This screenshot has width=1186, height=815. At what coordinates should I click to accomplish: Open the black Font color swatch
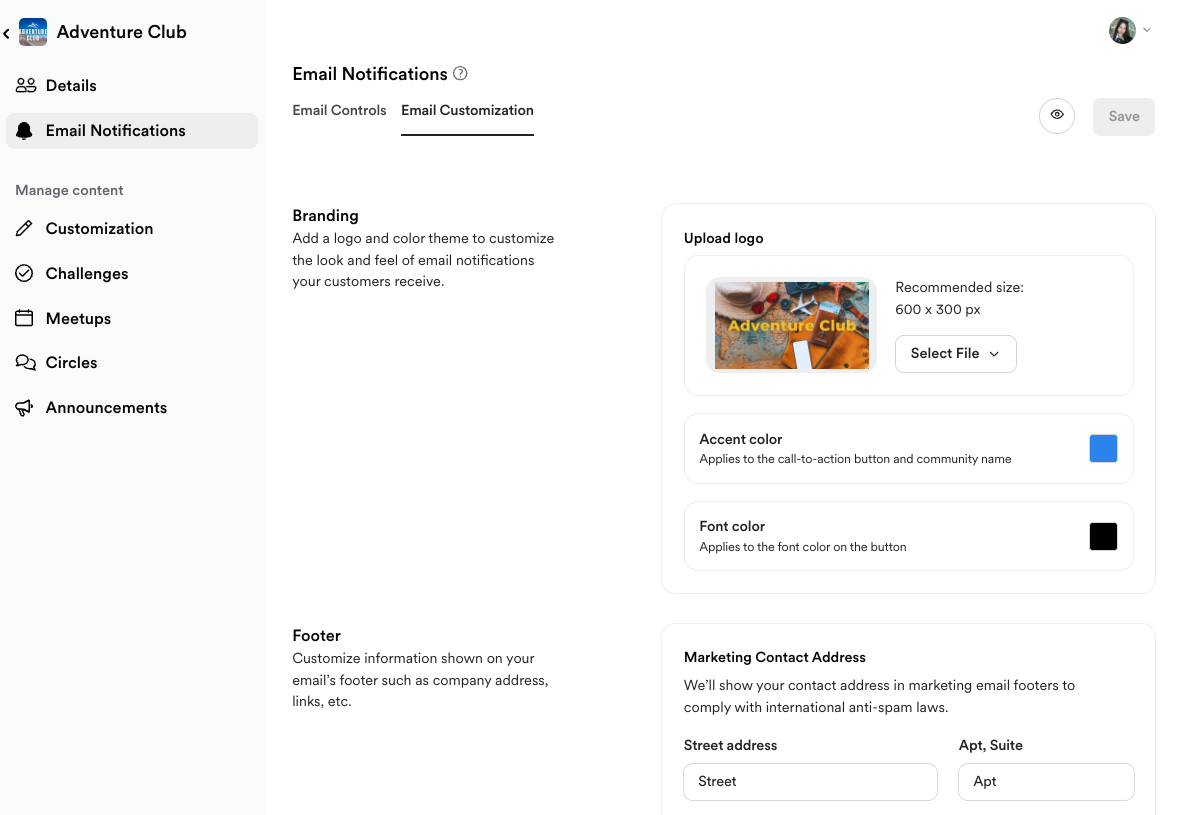1103,537
